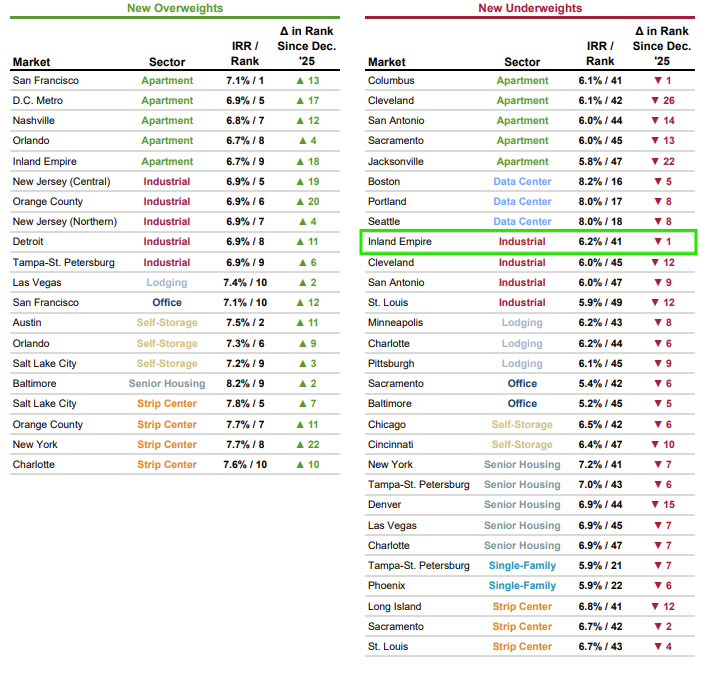
Task: Click 'Lodging' sector in the Pittsburgh row
Action: click(x=522, y=363)
